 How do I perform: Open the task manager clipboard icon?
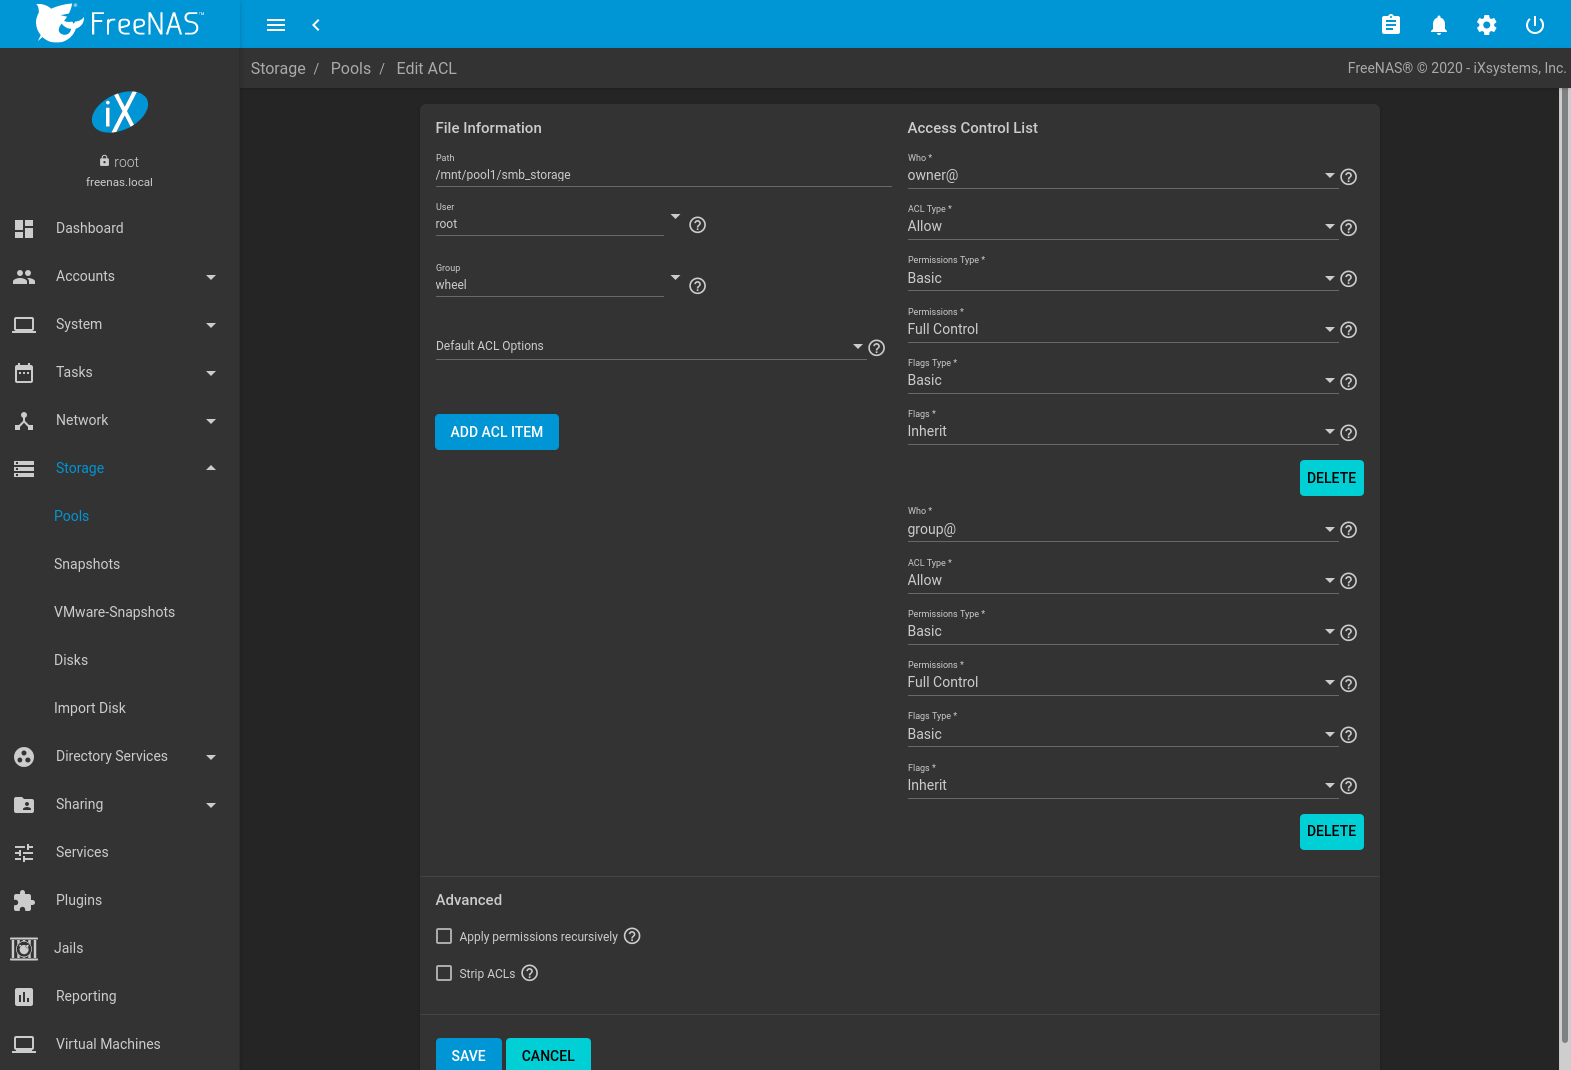pos(1390,25)
